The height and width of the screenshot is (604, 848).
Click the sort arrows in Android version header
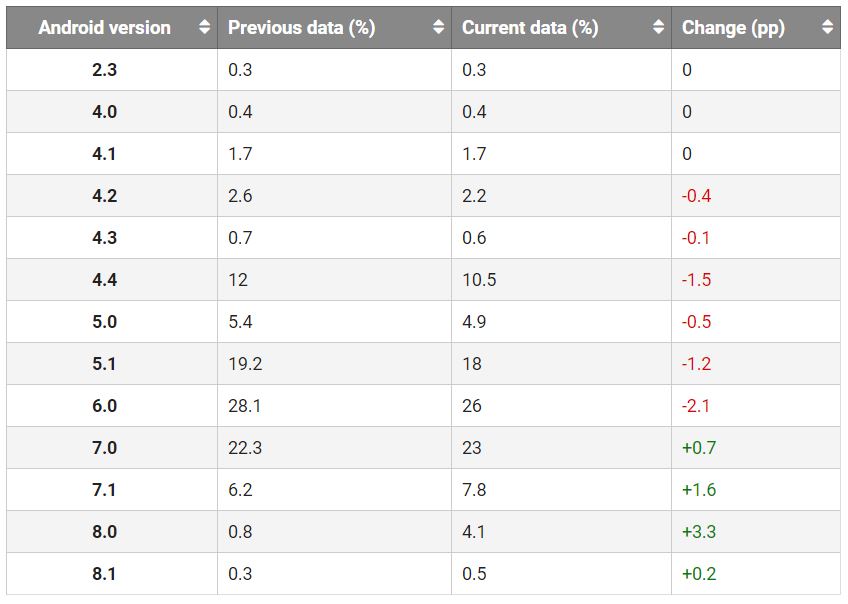[x=205, y=28]
